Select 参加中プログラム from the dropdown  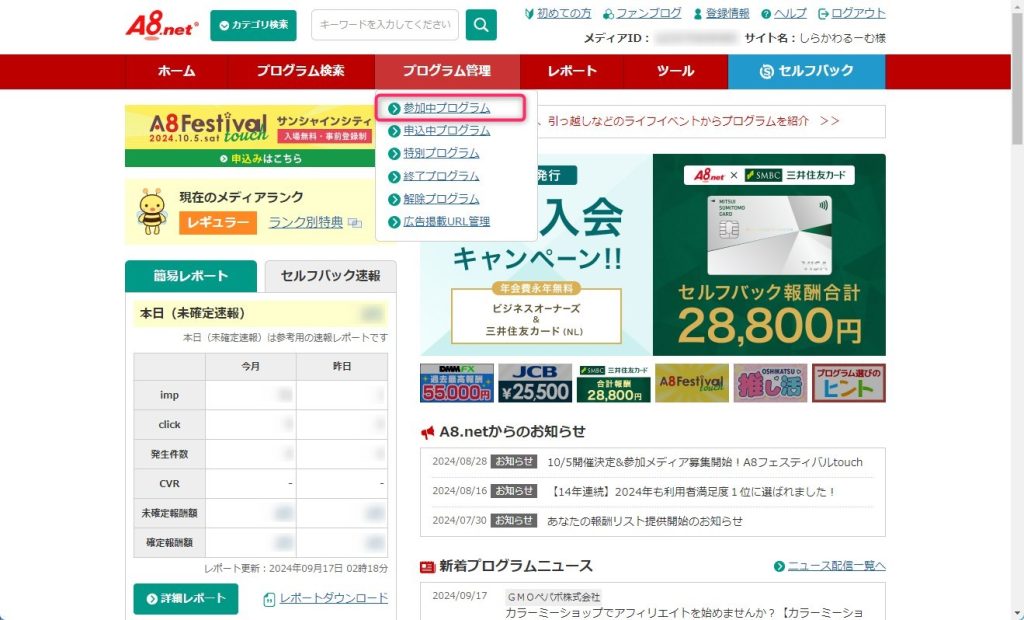point(446,107)
